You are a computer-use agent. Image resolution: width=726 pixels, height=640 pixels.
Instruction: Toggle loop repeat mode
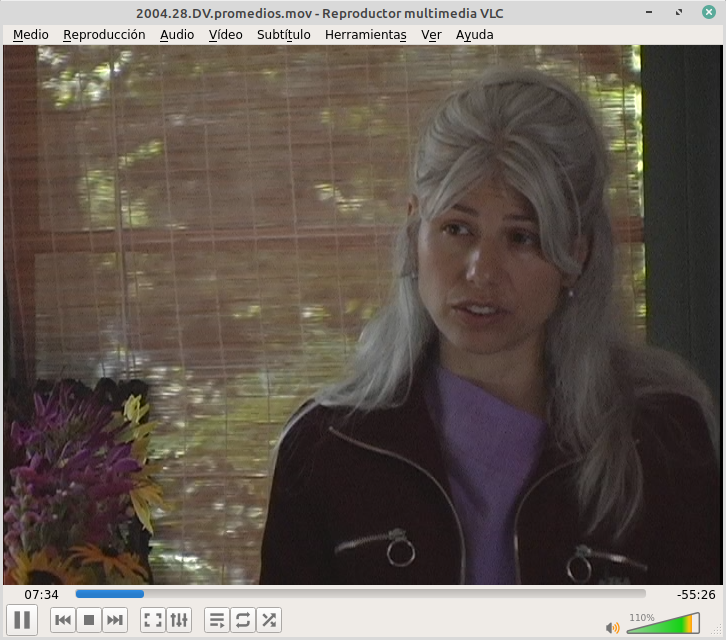pos(242,620)
